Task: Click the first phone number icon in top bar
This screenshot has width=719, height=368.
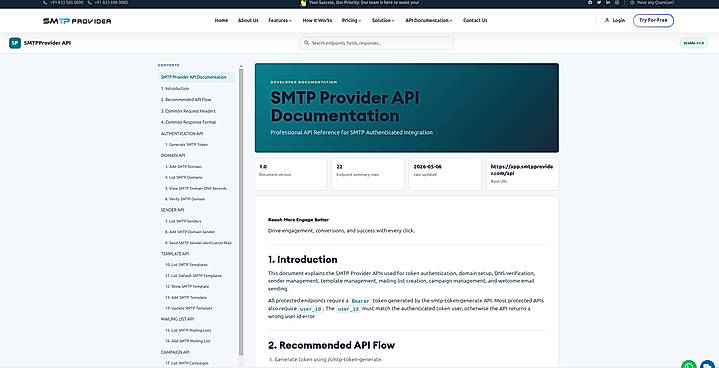Action: click(x=45, y=2)
